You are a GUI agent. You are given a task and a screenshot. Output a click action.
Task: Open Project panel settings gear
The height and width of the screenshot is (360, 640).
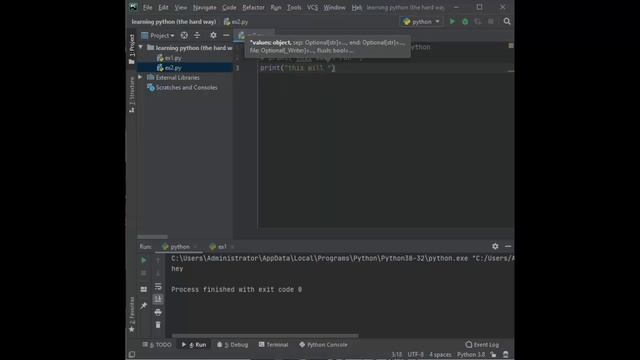pyautogui.click(x=213, y=36)
